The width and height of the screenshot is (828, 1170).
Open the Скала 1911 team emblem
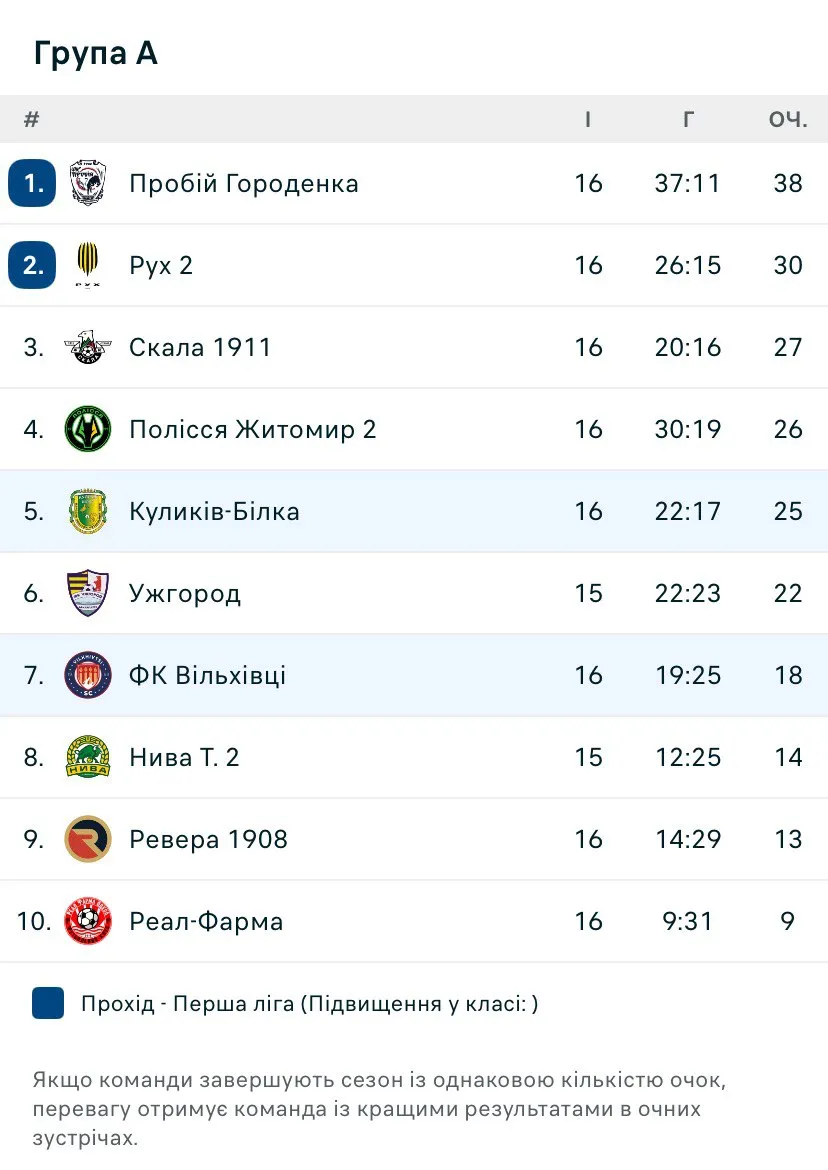(x=88, y=347)
